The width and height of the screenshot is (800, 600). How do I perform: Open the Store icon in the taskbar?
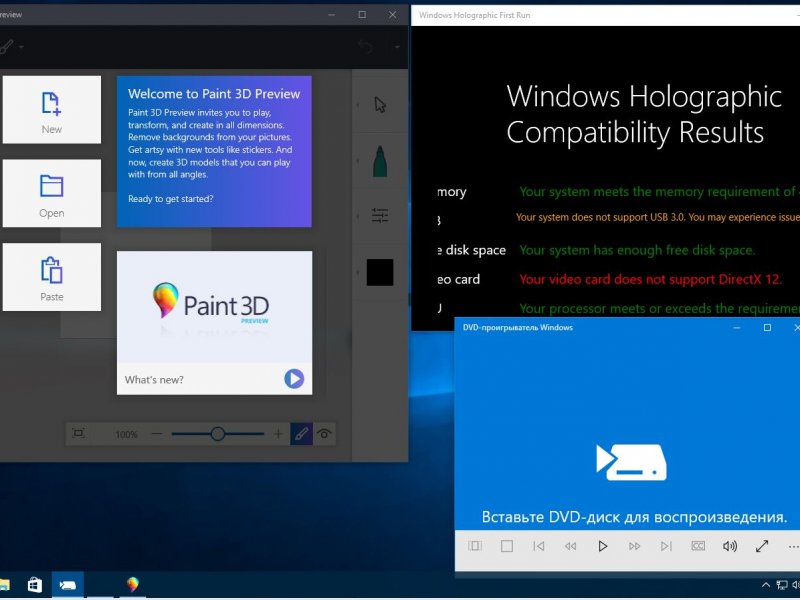tap(35, 585)
